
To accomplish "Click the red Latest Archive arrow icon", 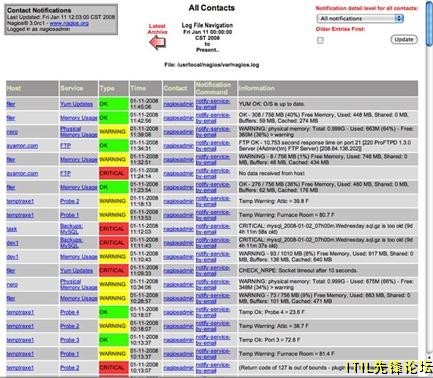I will 158,43.
